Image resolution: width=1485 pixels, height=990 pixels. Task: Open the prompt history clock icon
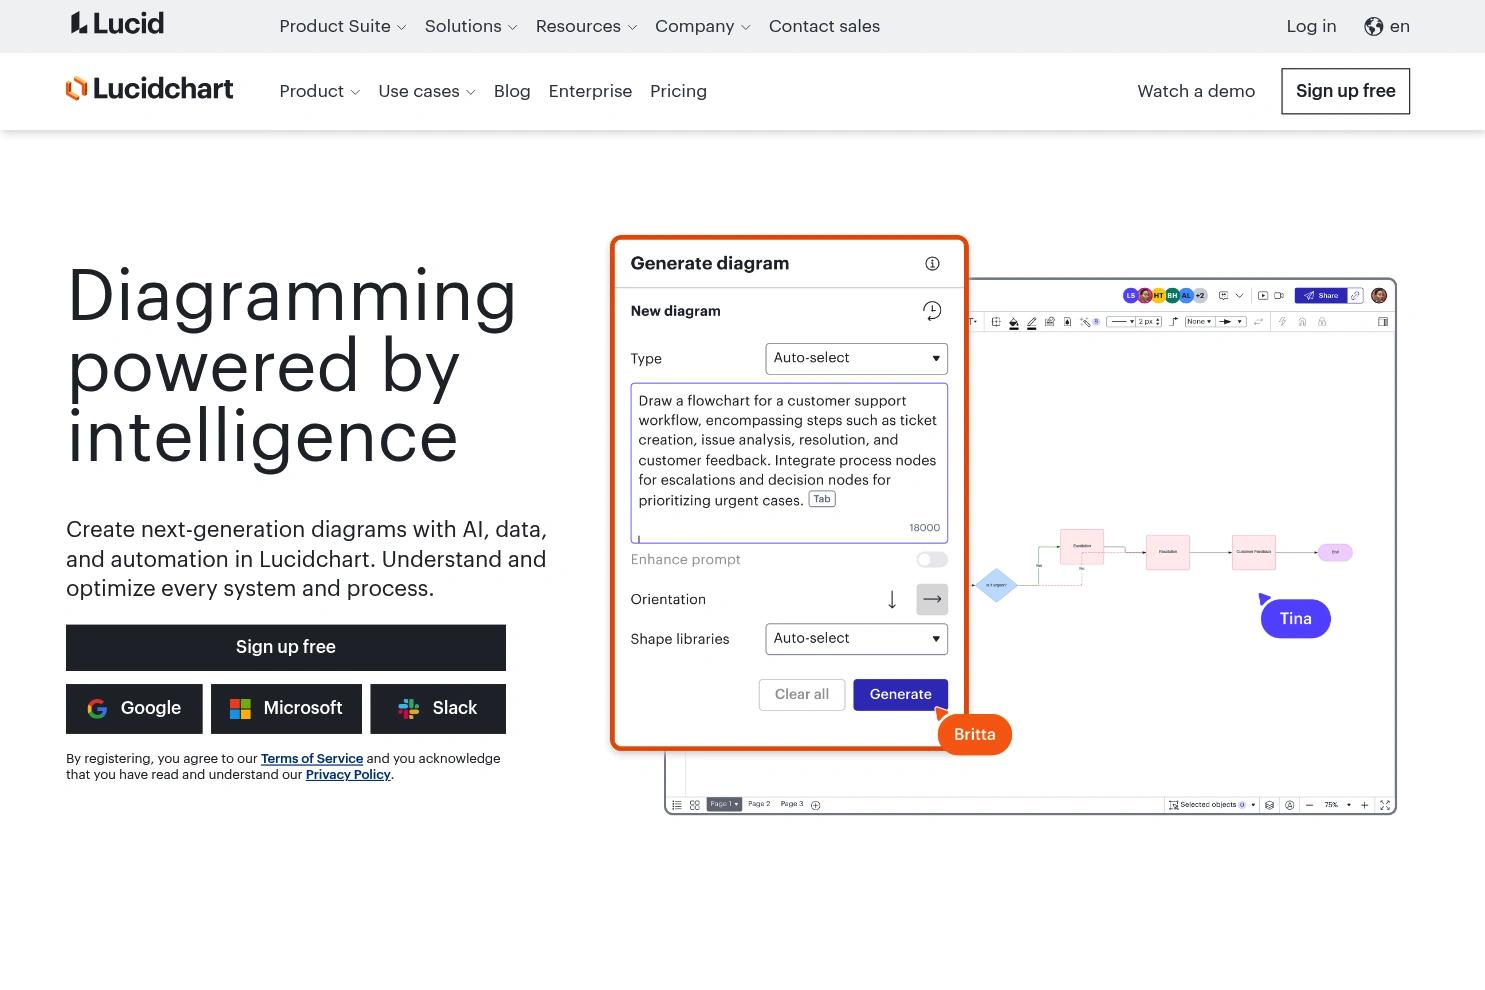pyautogui.click(x=932, y=311)
